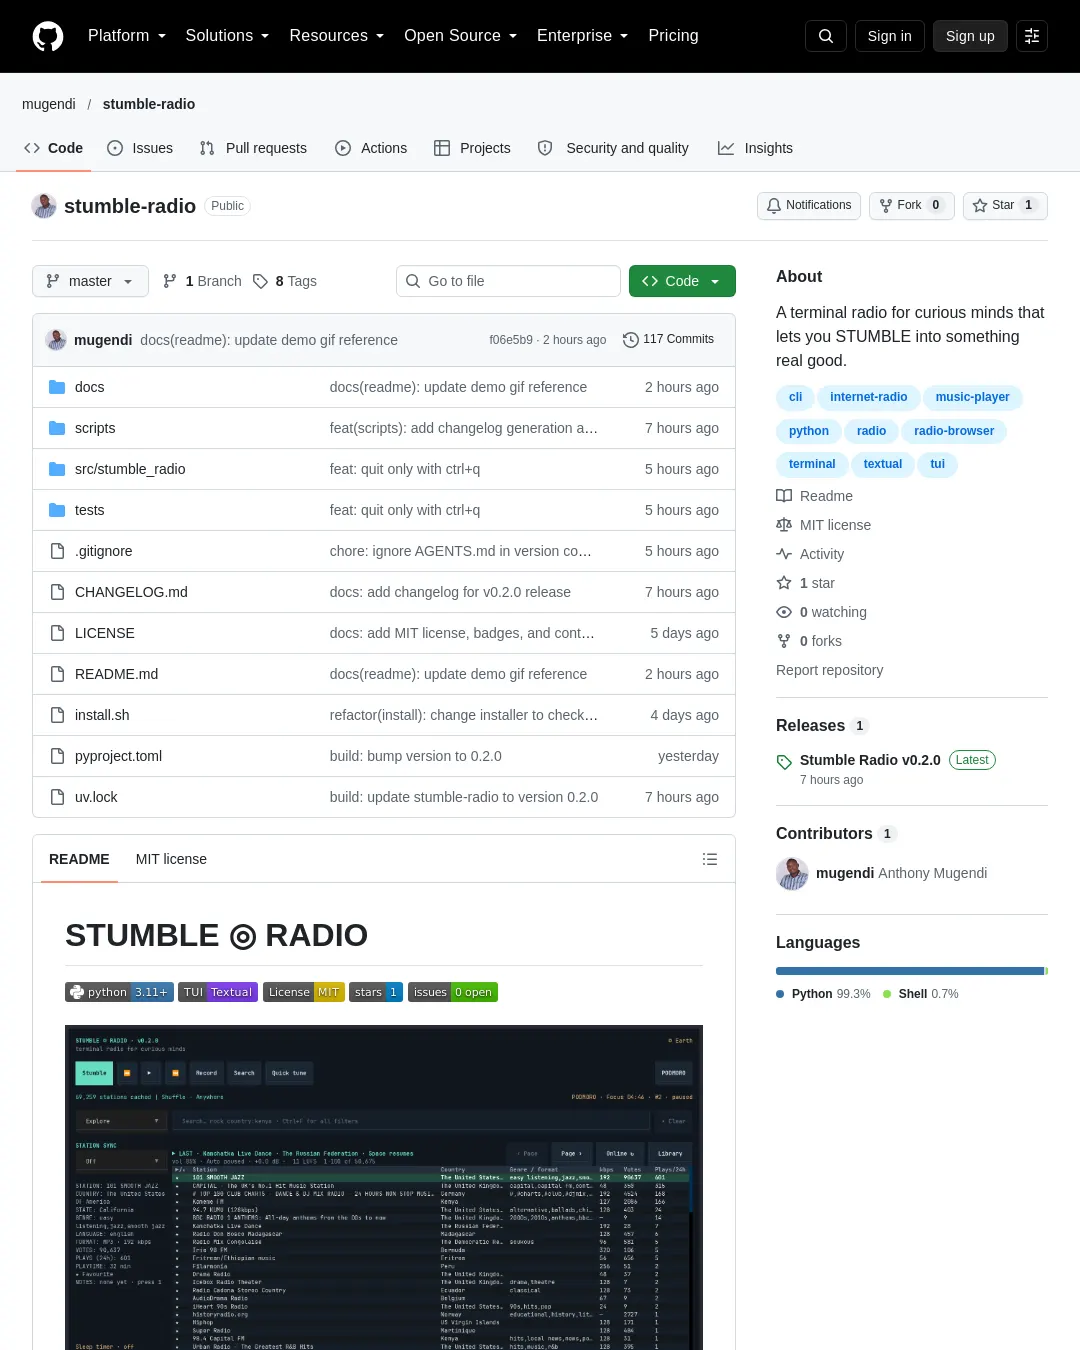1080x1350 pixels.
Task: Click the mugendi avatar beside repo title
Action: tap(44, 206)
